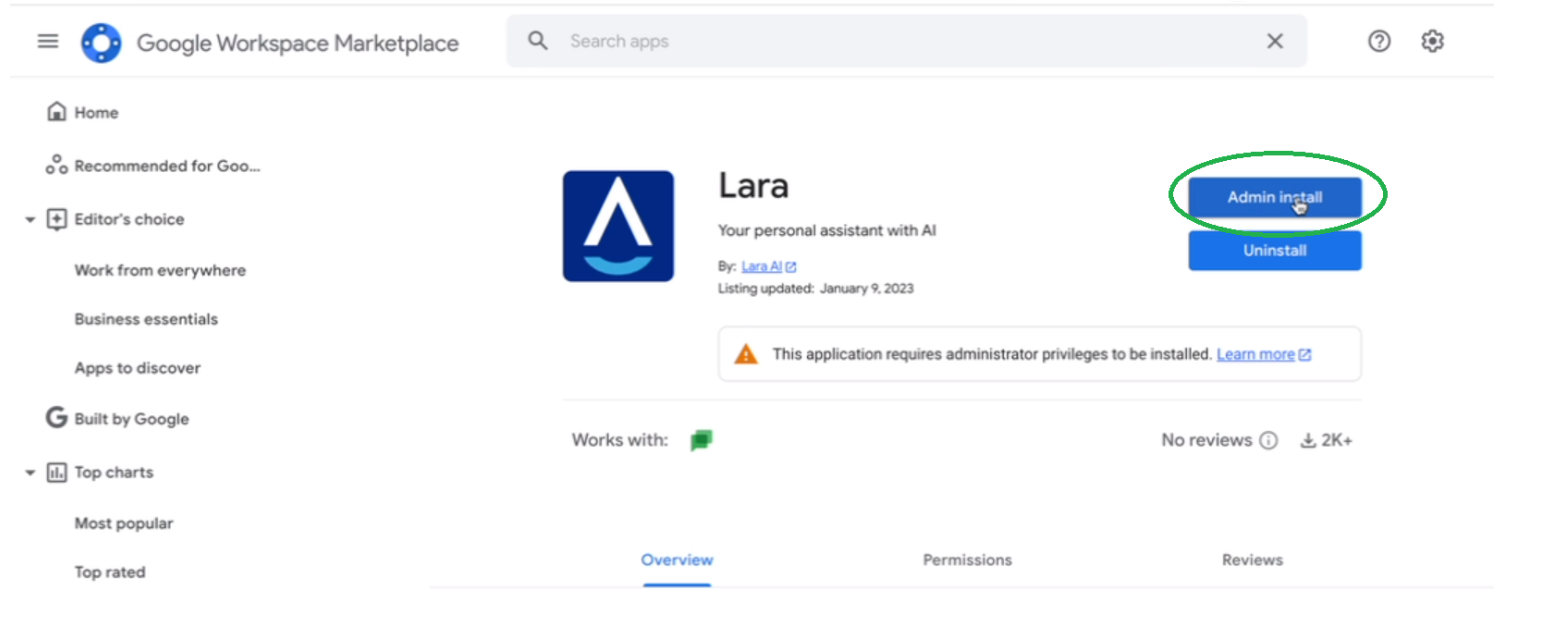Click the search magnifier icon
This screenshot has height=641, width=1563.
[538, 41]
